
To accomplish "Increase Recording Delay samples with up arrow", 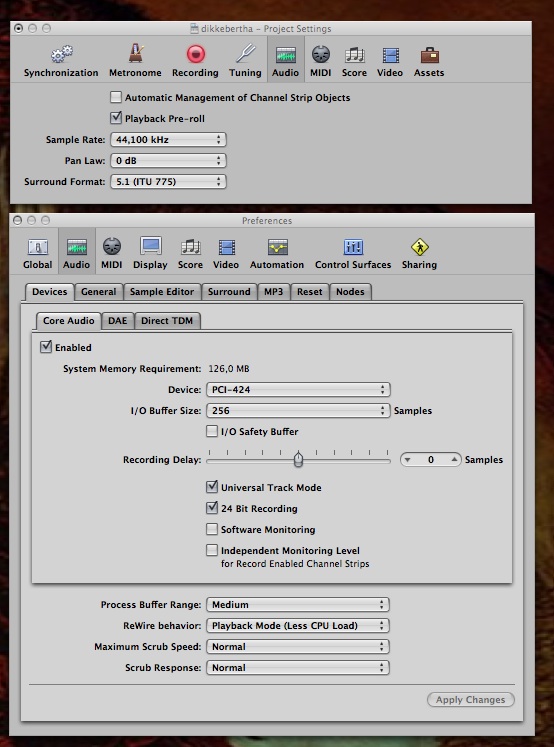I will (454, 459).
